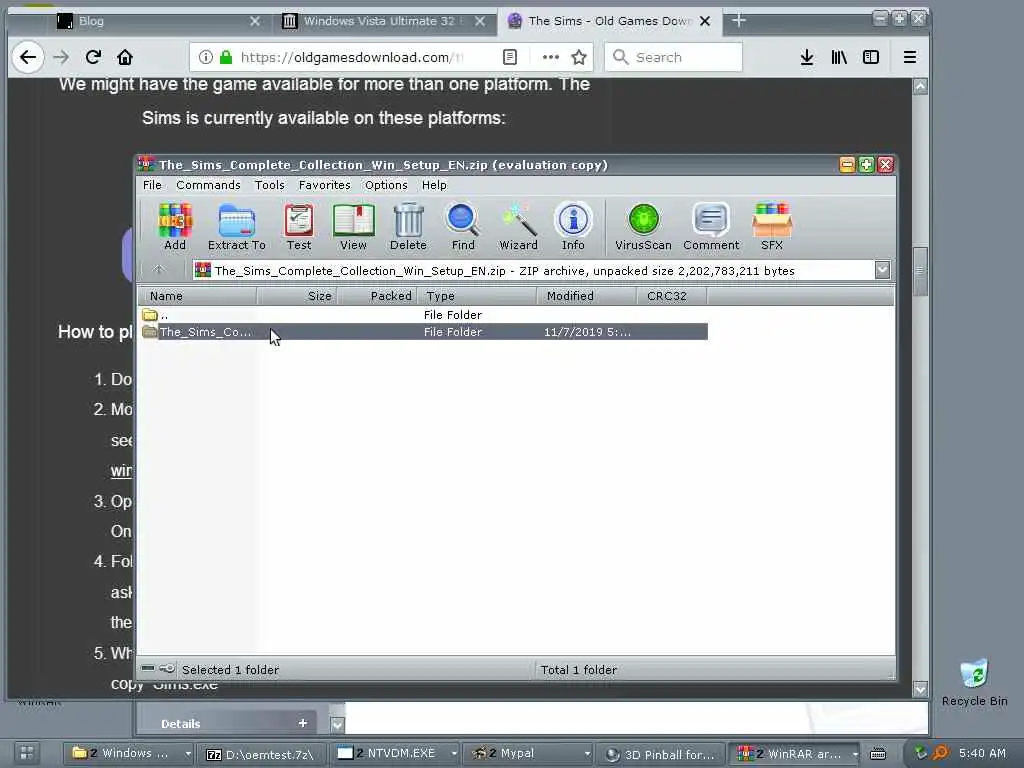This screenshot has height=768, width=1024.
Task: Switch to 3D Pinball taskbar window
Action: [x=662, y=754]
